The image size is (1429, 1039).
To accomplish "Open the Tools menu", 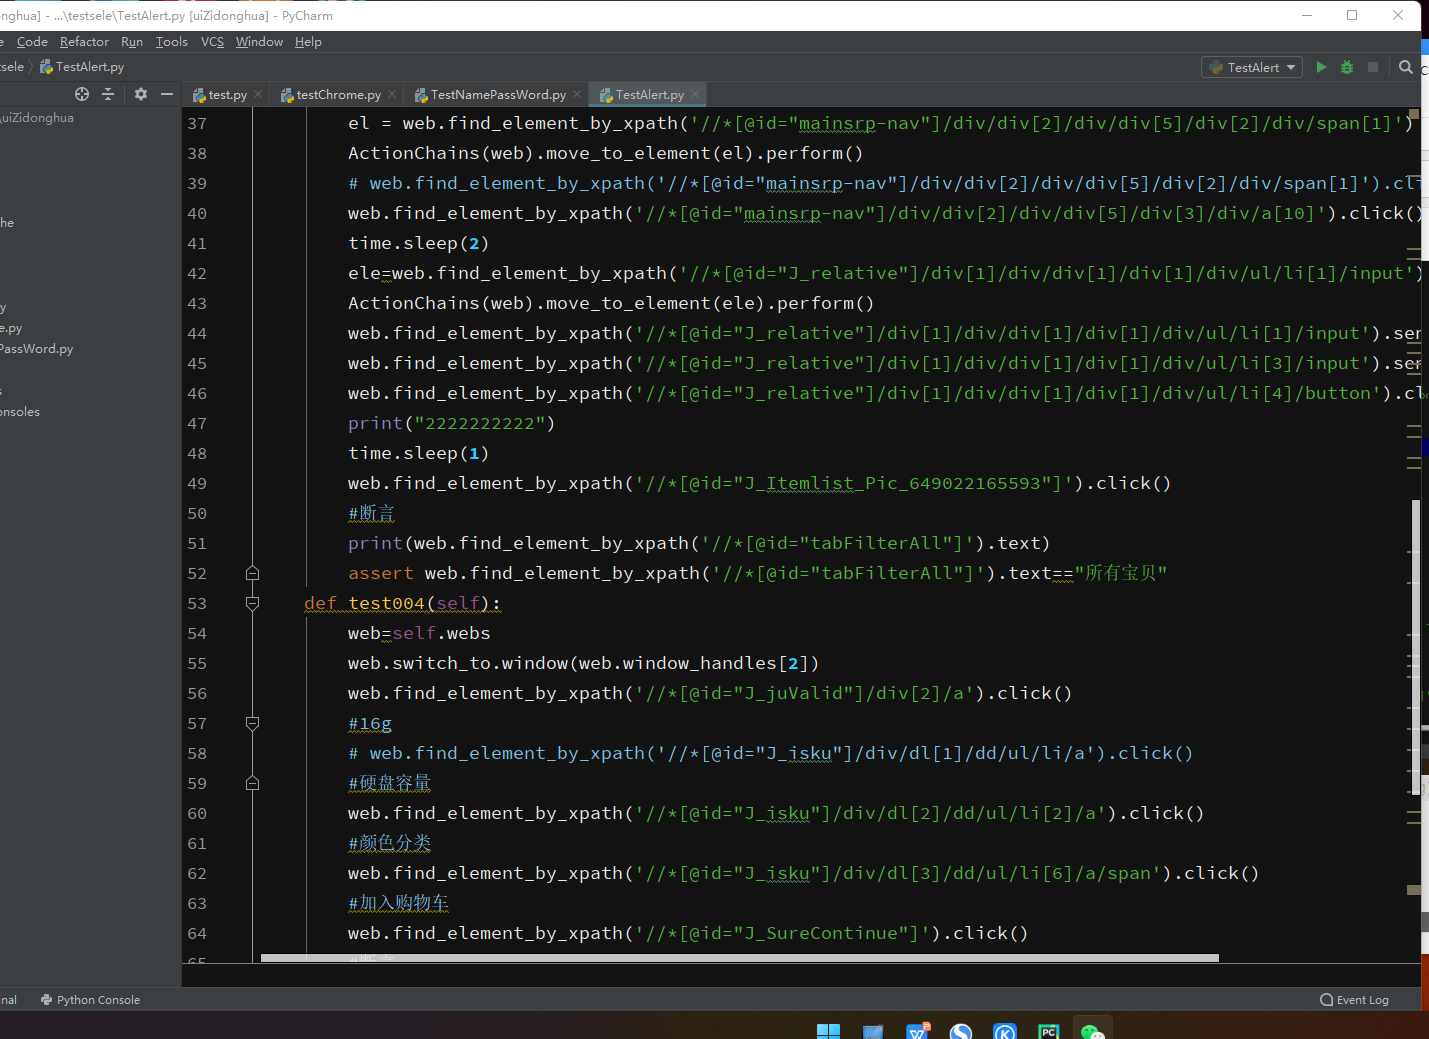I will point(172,42).
